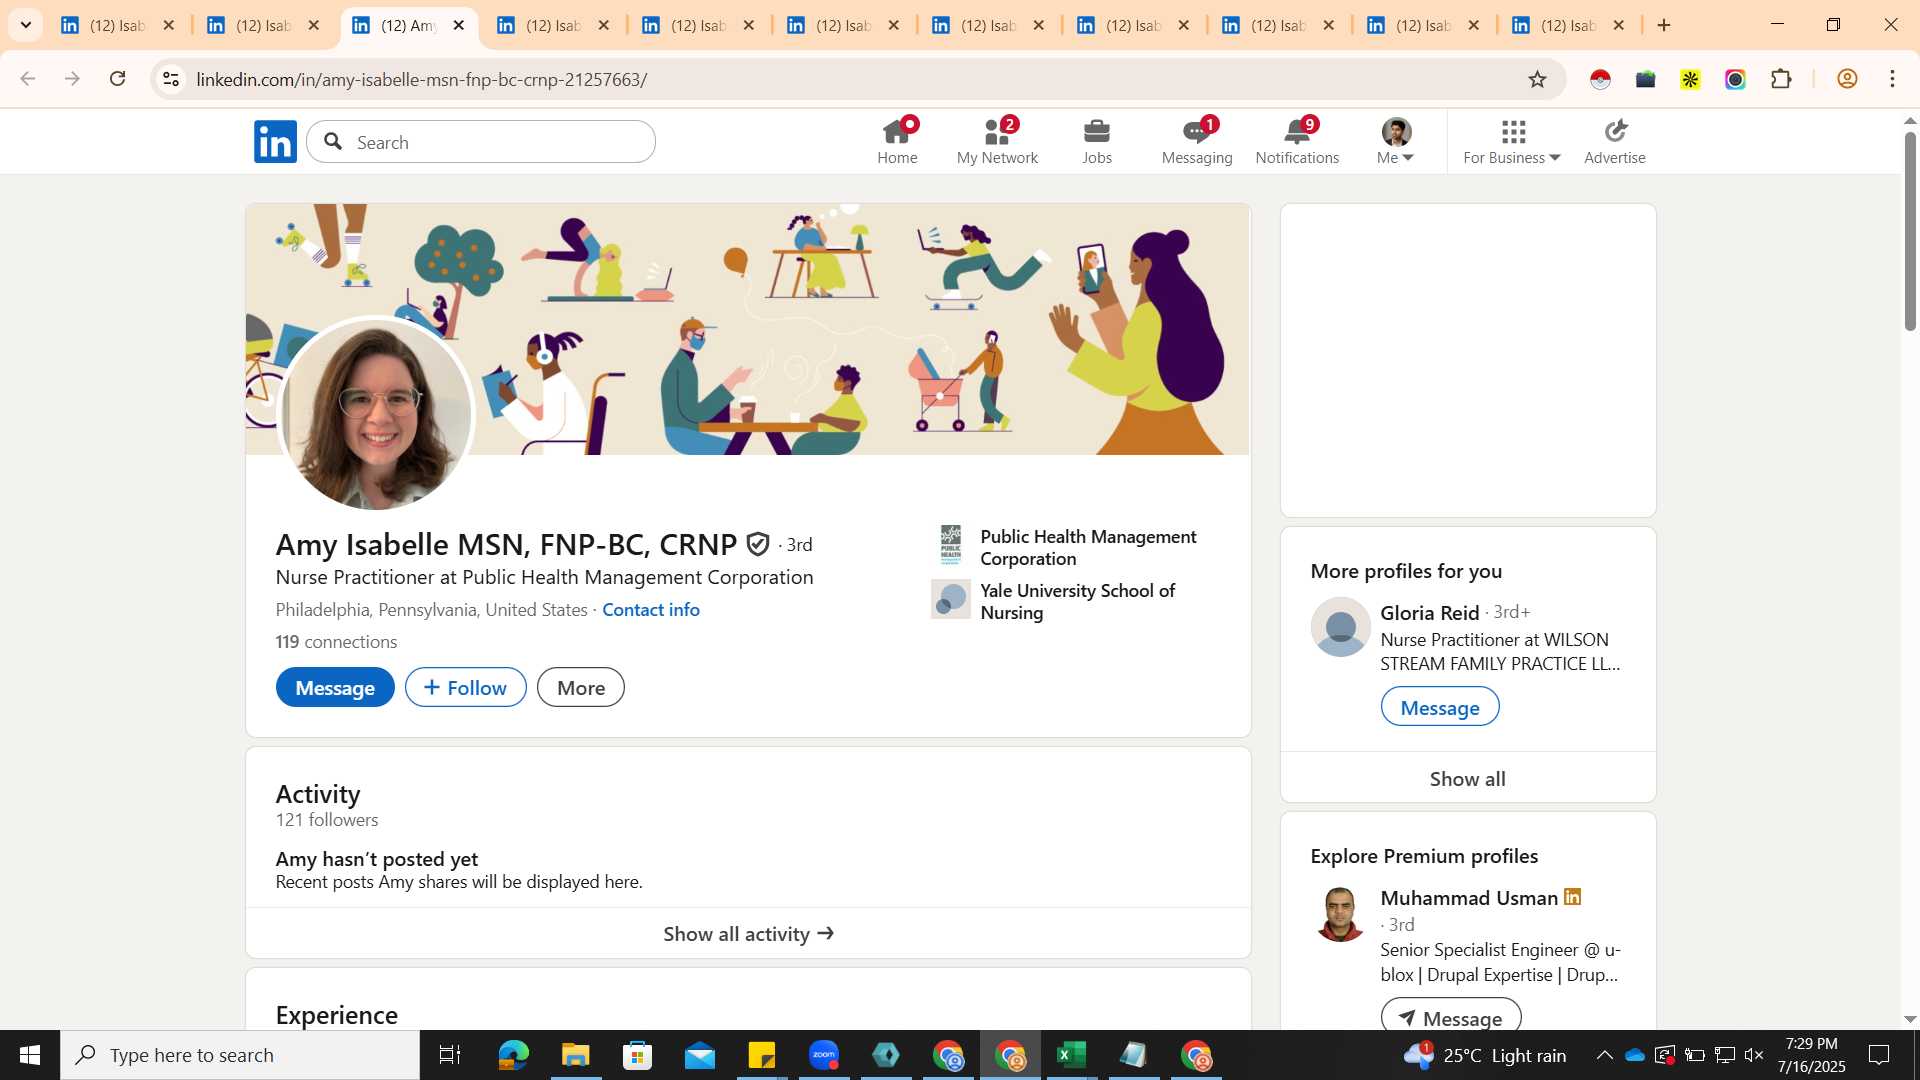Open the Windows notification center
The width and height of the screenshot is (1920, 1080).
pos(1879,1055)
